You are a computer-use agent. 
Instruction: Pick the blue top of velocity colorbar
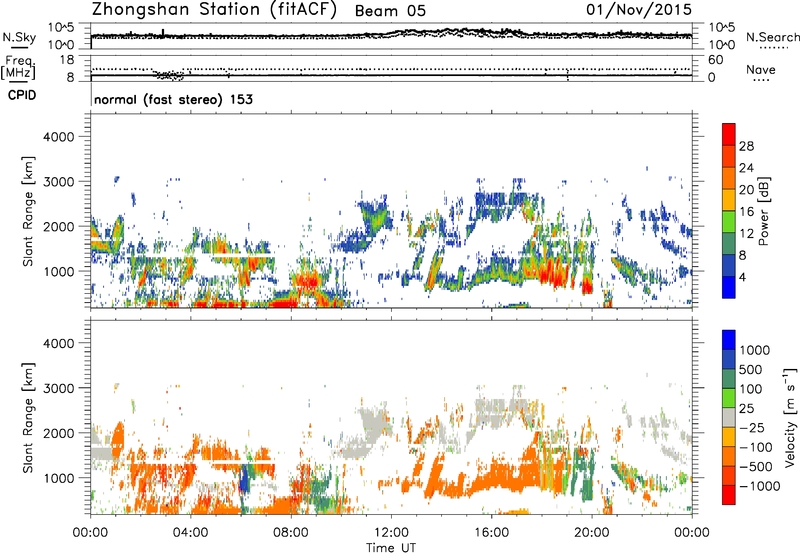[729, 340]
